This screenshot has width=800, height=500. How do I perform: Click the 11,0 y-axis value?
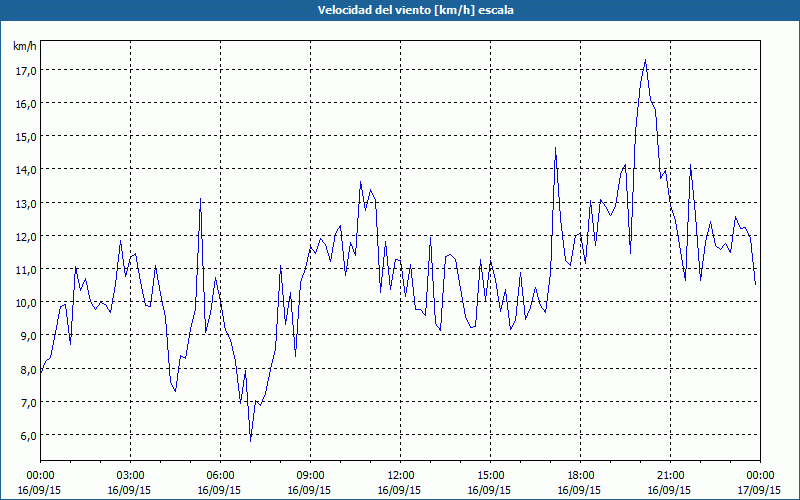pos(26,269)
